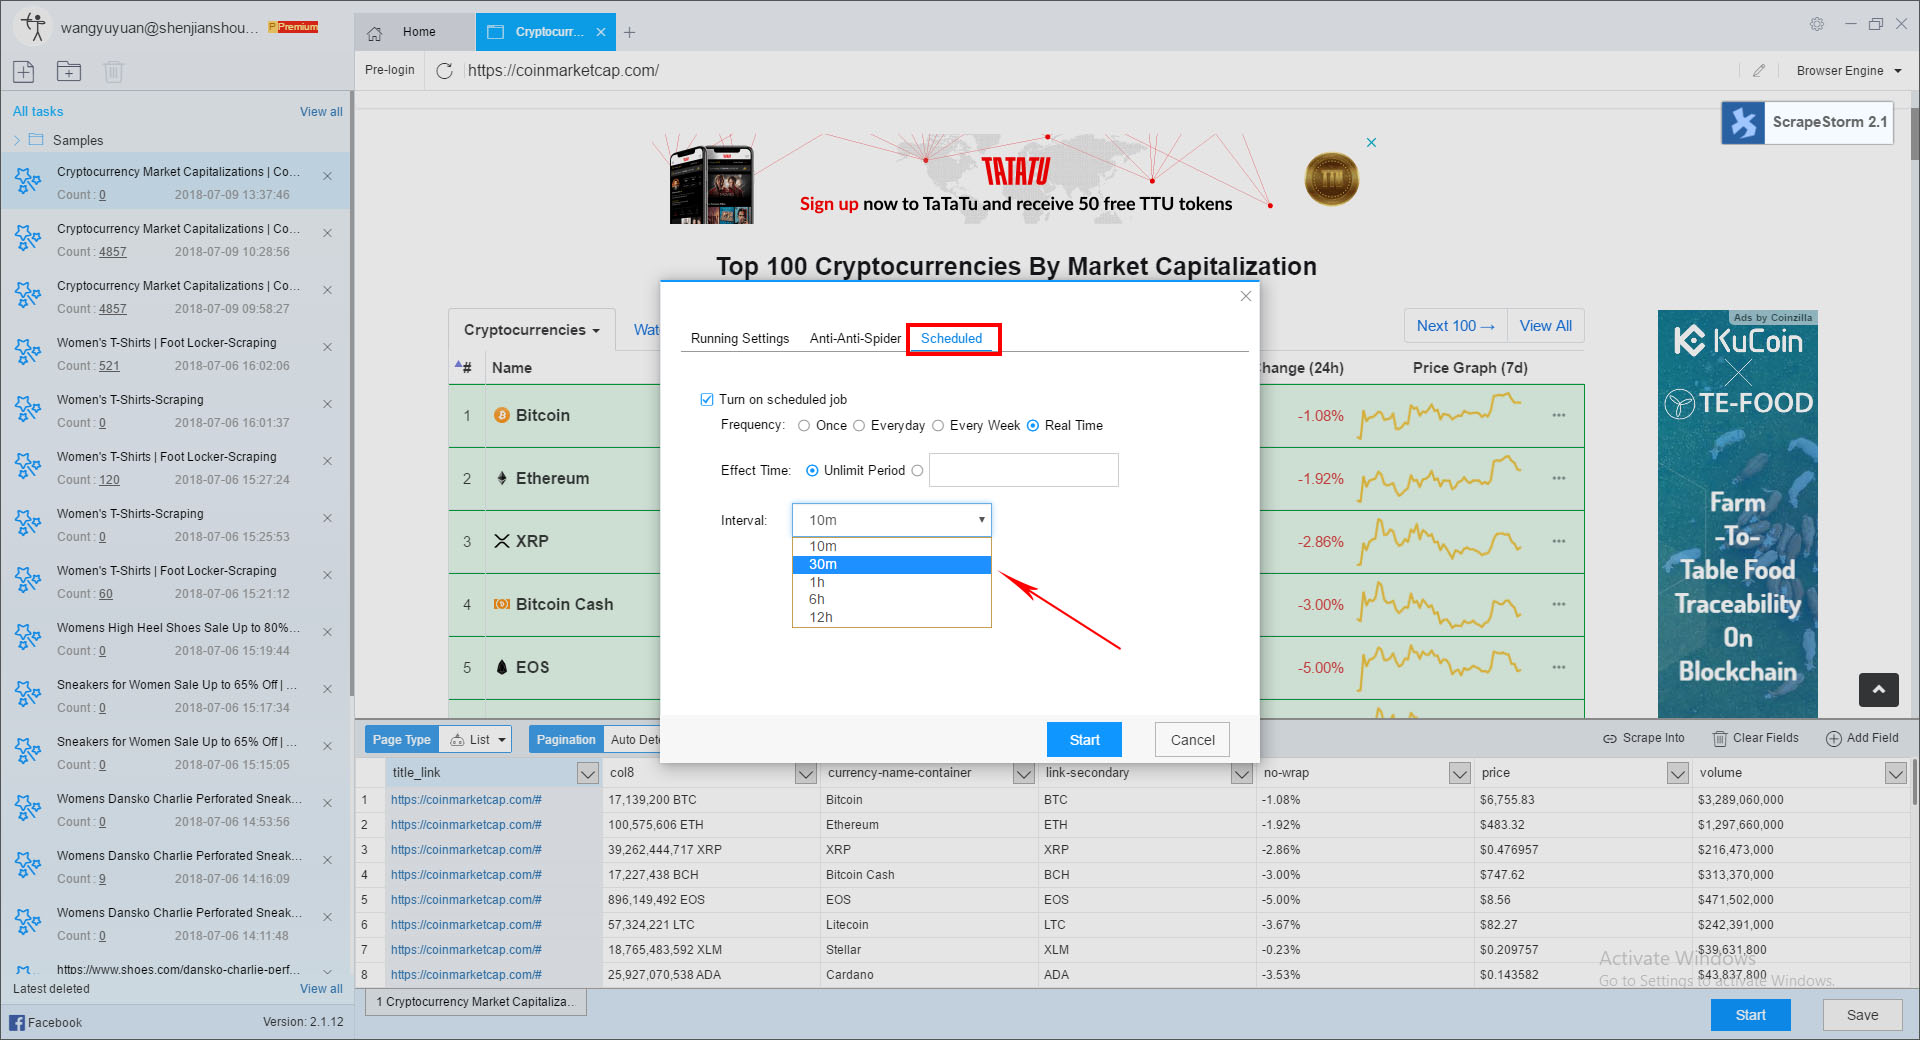The width and height of the screenshot is (1920, 1040).
Task: Click Cancel in the dialog
Action: 1192,740
